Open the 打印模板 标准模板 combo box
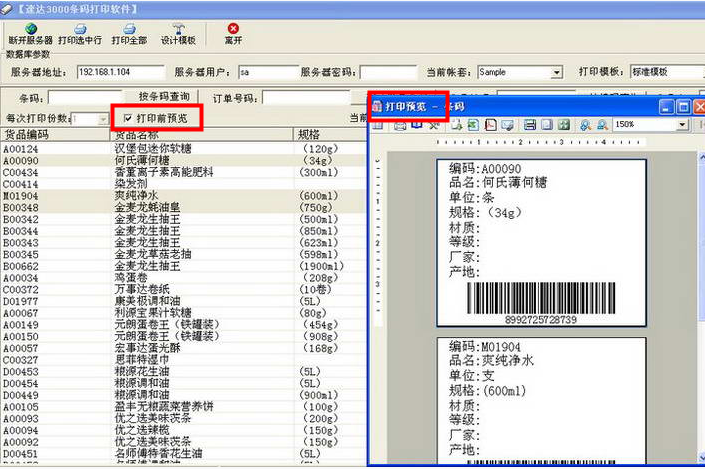This screenshot has height=469, width=705. tap(666, 72)
